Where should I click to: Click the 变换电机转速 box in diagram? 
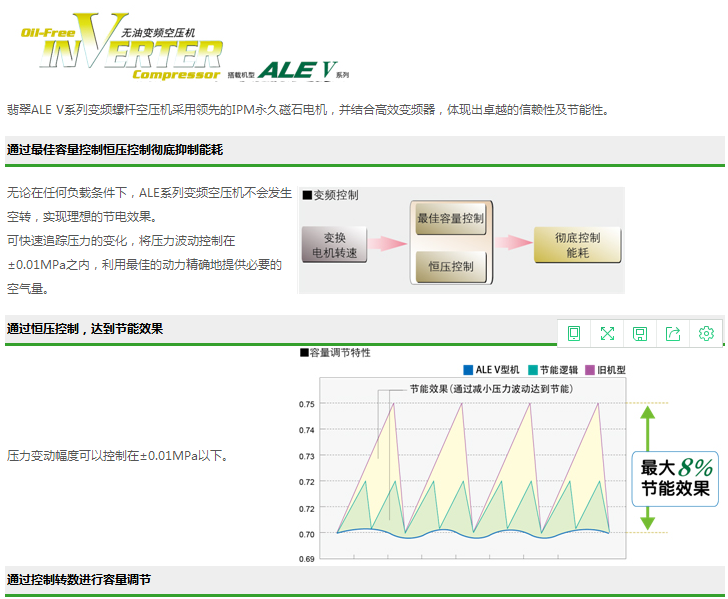(334, 245)
